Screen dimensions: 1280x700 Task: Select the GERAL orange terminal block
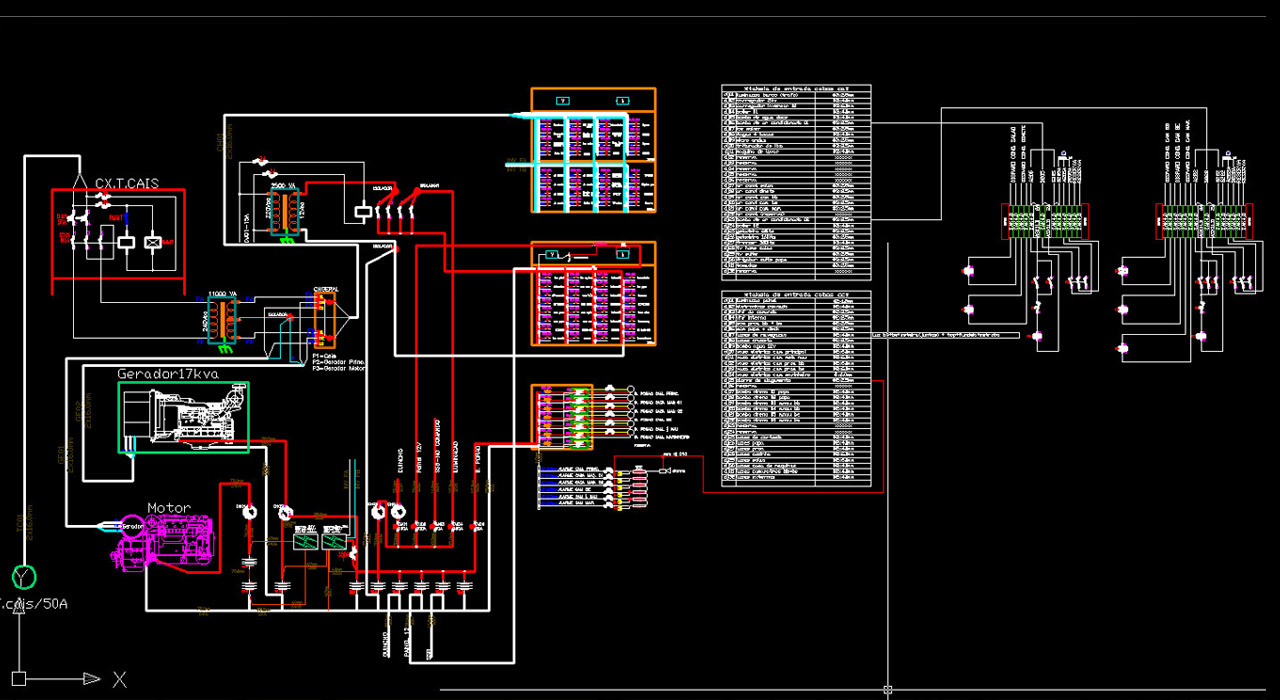[322, 320]
